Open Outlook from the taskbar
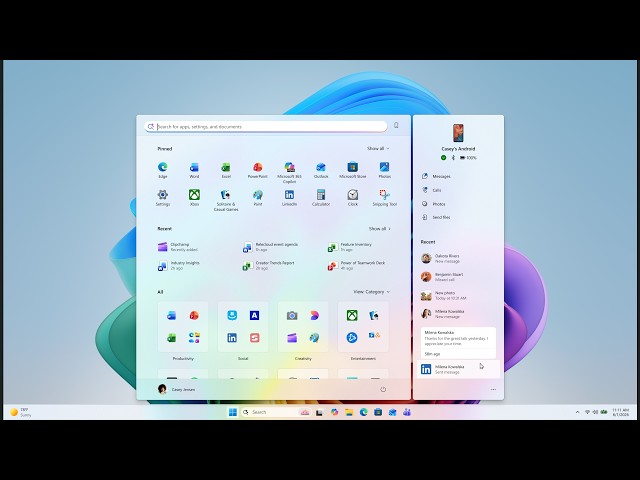The width and height of the screenshot is (640, 480). 392,412
